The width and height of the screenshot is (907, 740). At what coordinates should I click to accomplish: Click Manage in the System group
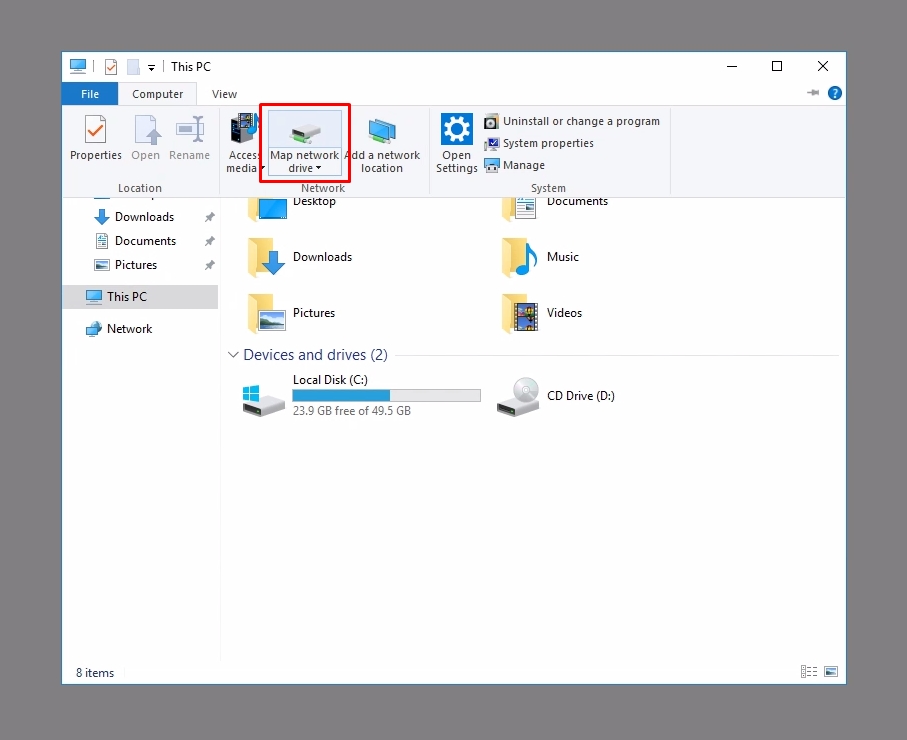514,165
